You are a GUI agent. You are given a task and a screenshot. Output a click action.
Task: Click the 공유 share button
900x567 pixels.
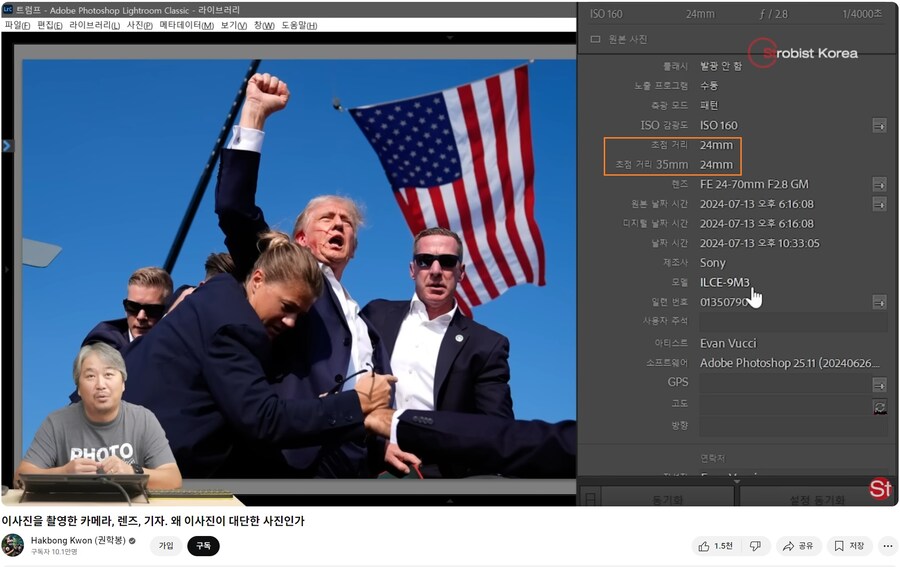[x=799, y=546]
